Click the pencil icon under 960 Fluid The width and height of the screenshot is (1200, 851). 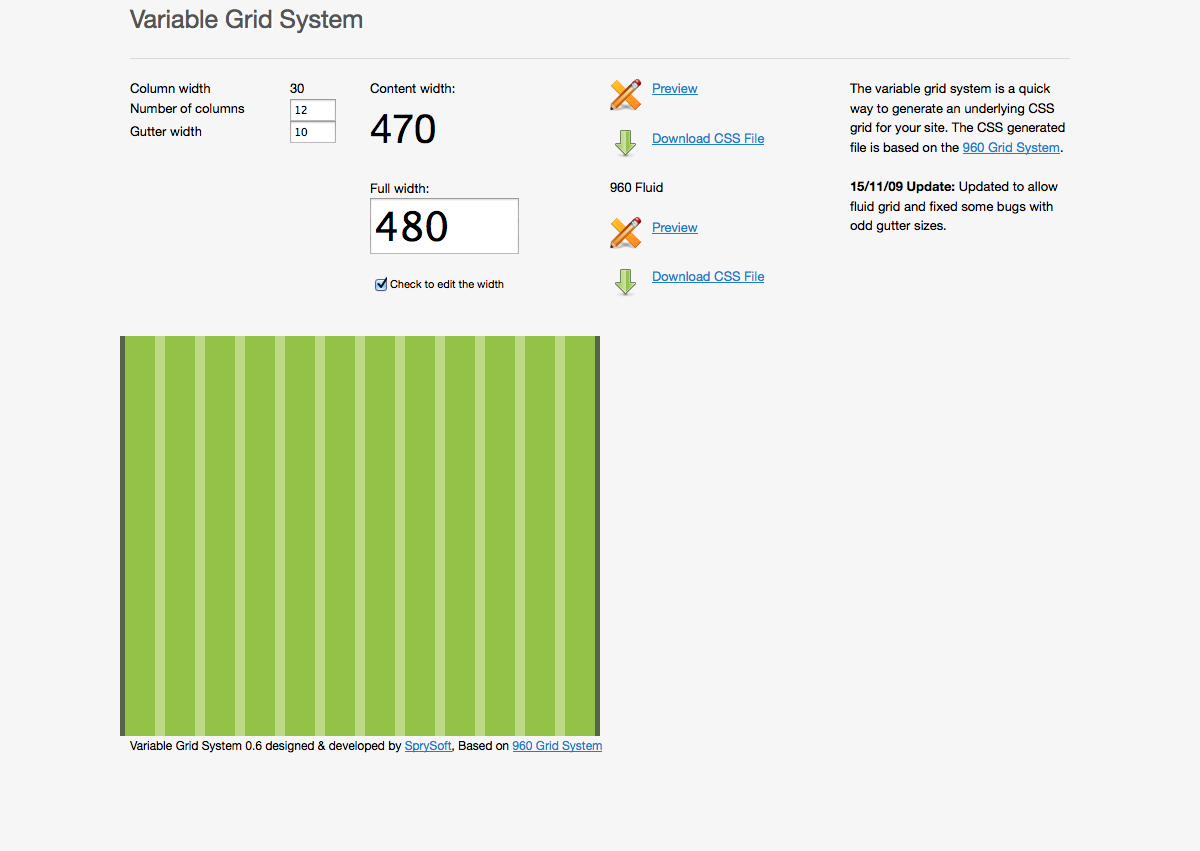coord(625,233)
